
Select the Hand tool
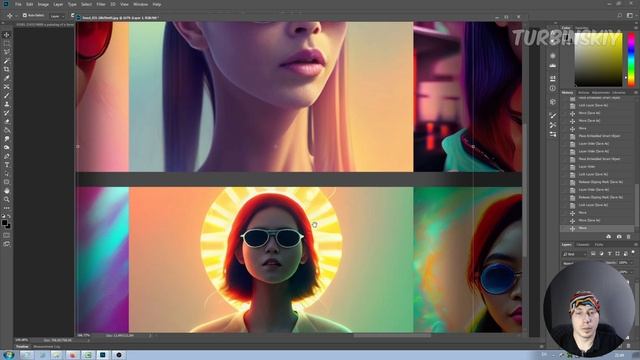point(7,191)
